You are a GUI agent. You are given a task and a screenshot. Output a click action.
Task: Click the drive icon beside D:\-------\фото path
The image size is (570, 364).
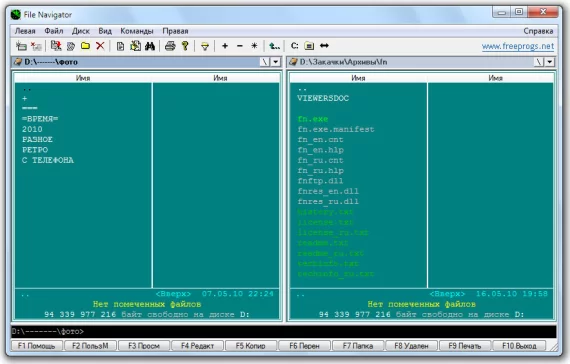pyautogui.click(x=18, y=62)
